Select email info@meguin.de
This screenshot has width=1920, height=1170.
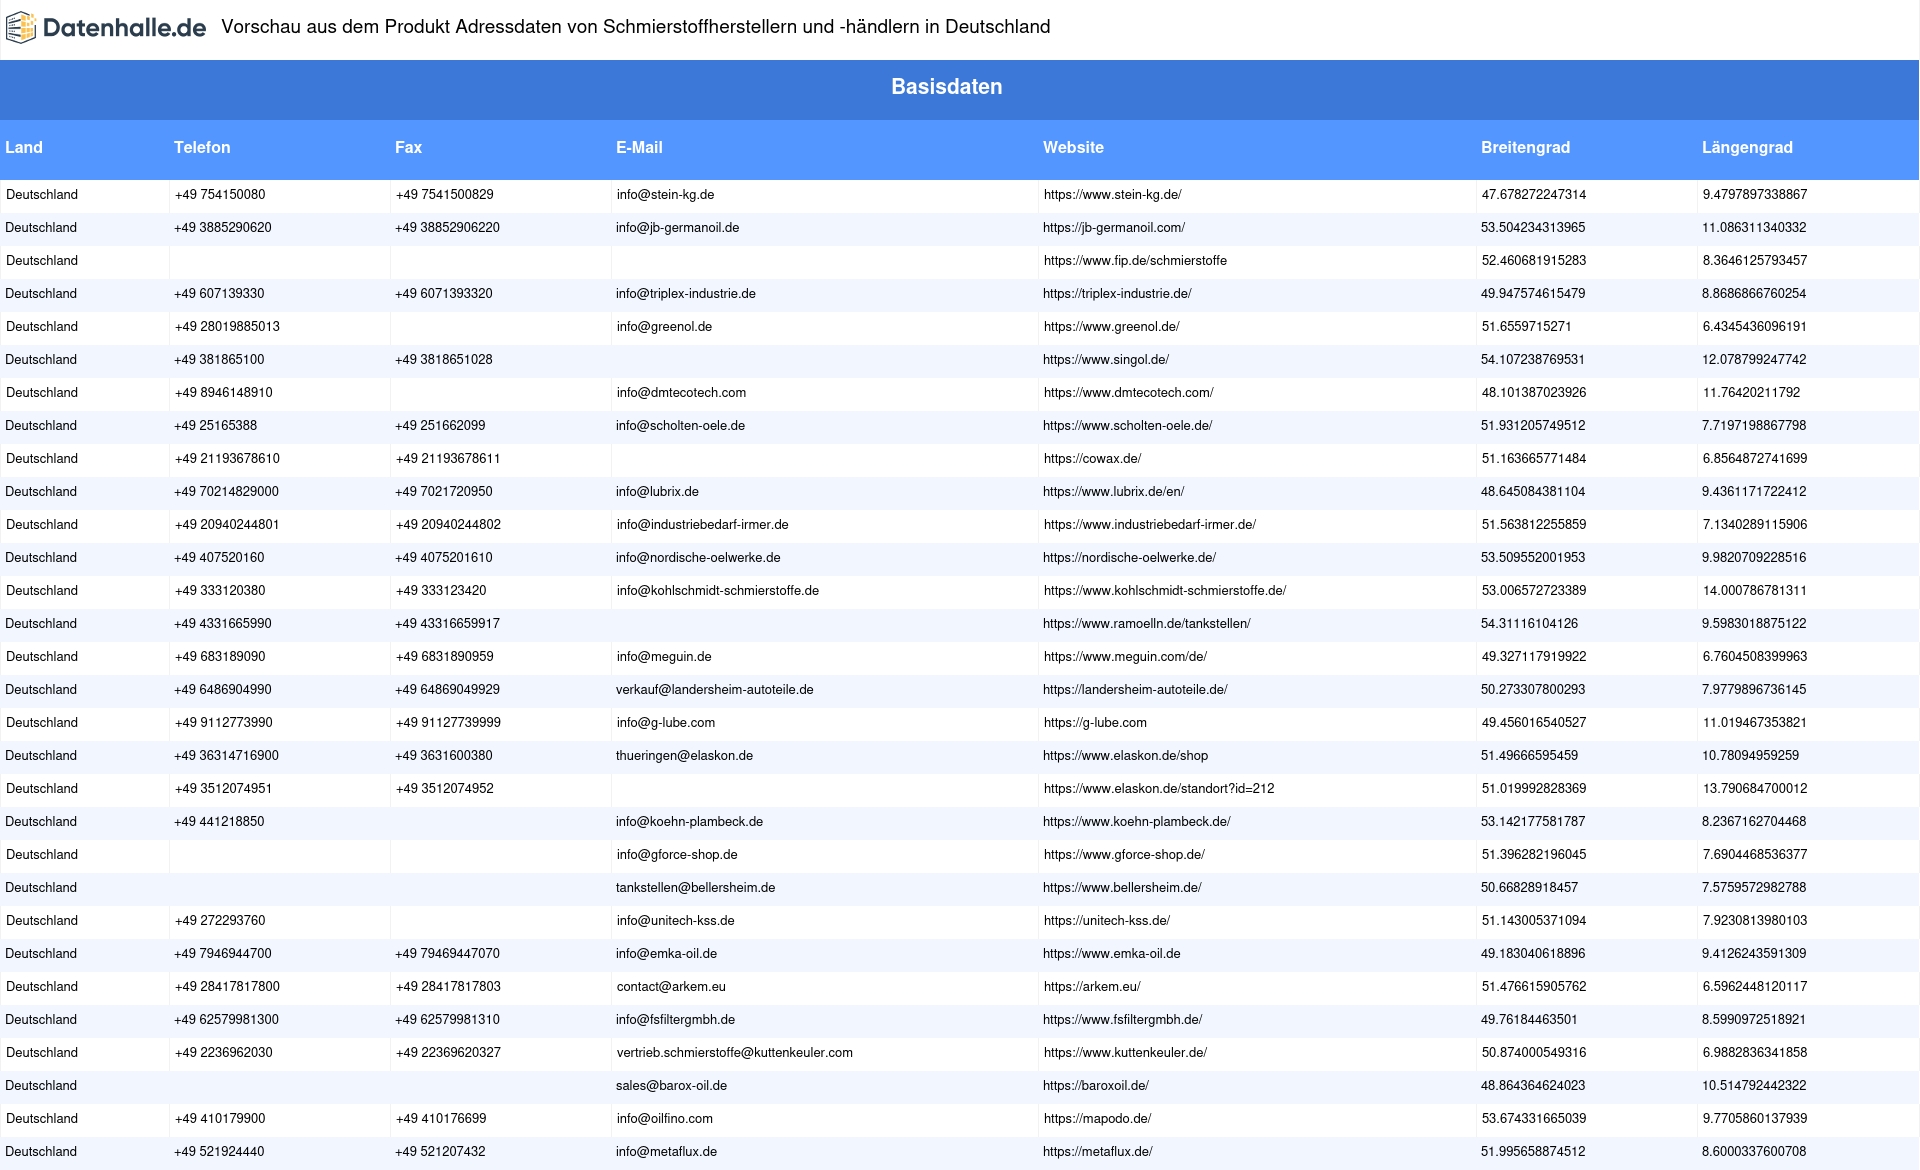pos(664,657)
